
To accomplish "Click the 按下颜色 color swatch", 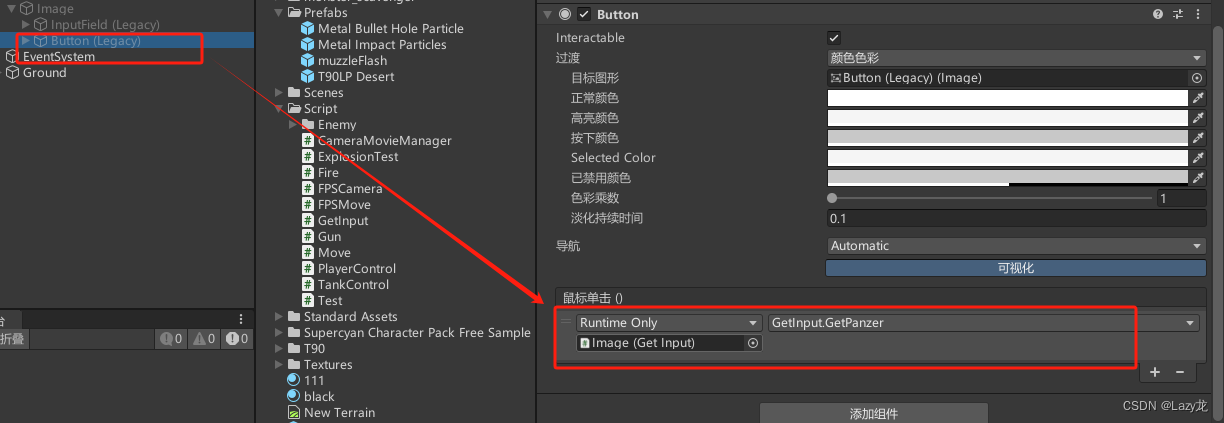I will coord(1007,138).
